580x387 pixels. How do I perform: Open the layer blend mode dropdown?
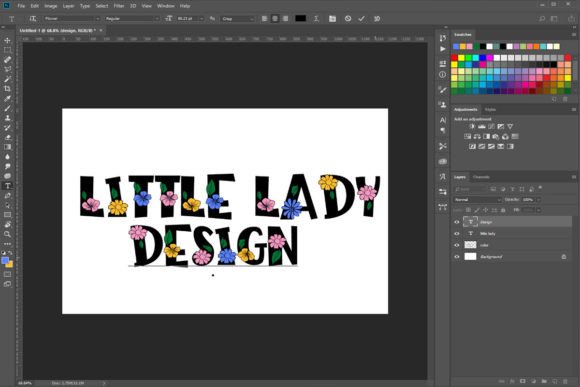[x=478, y=200]
